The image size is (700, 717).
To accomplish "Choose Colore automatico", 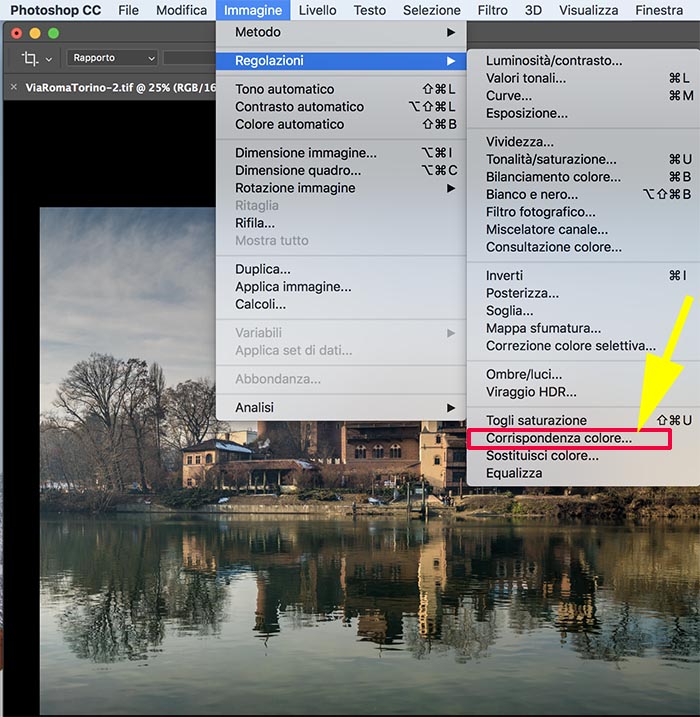I will 341,124.
